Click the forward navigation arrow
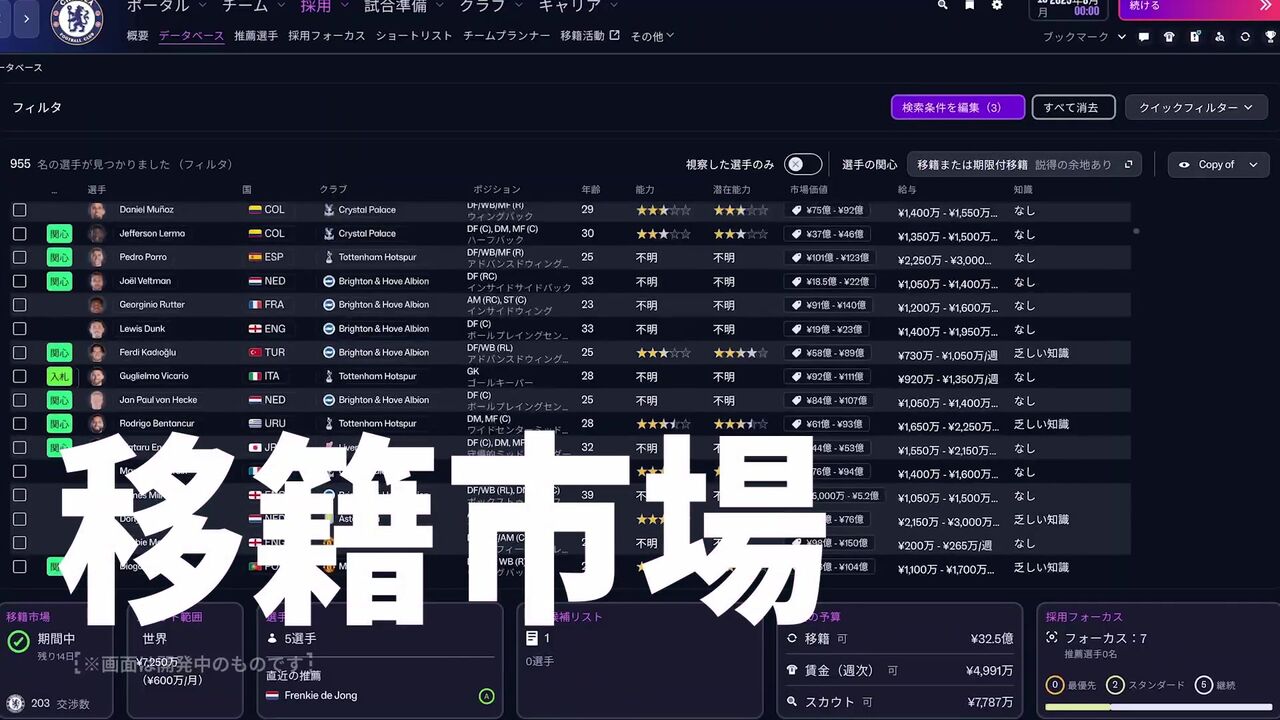Image resolution: width=1280 pixels, height=720 pixels. [x=27, y=18]
